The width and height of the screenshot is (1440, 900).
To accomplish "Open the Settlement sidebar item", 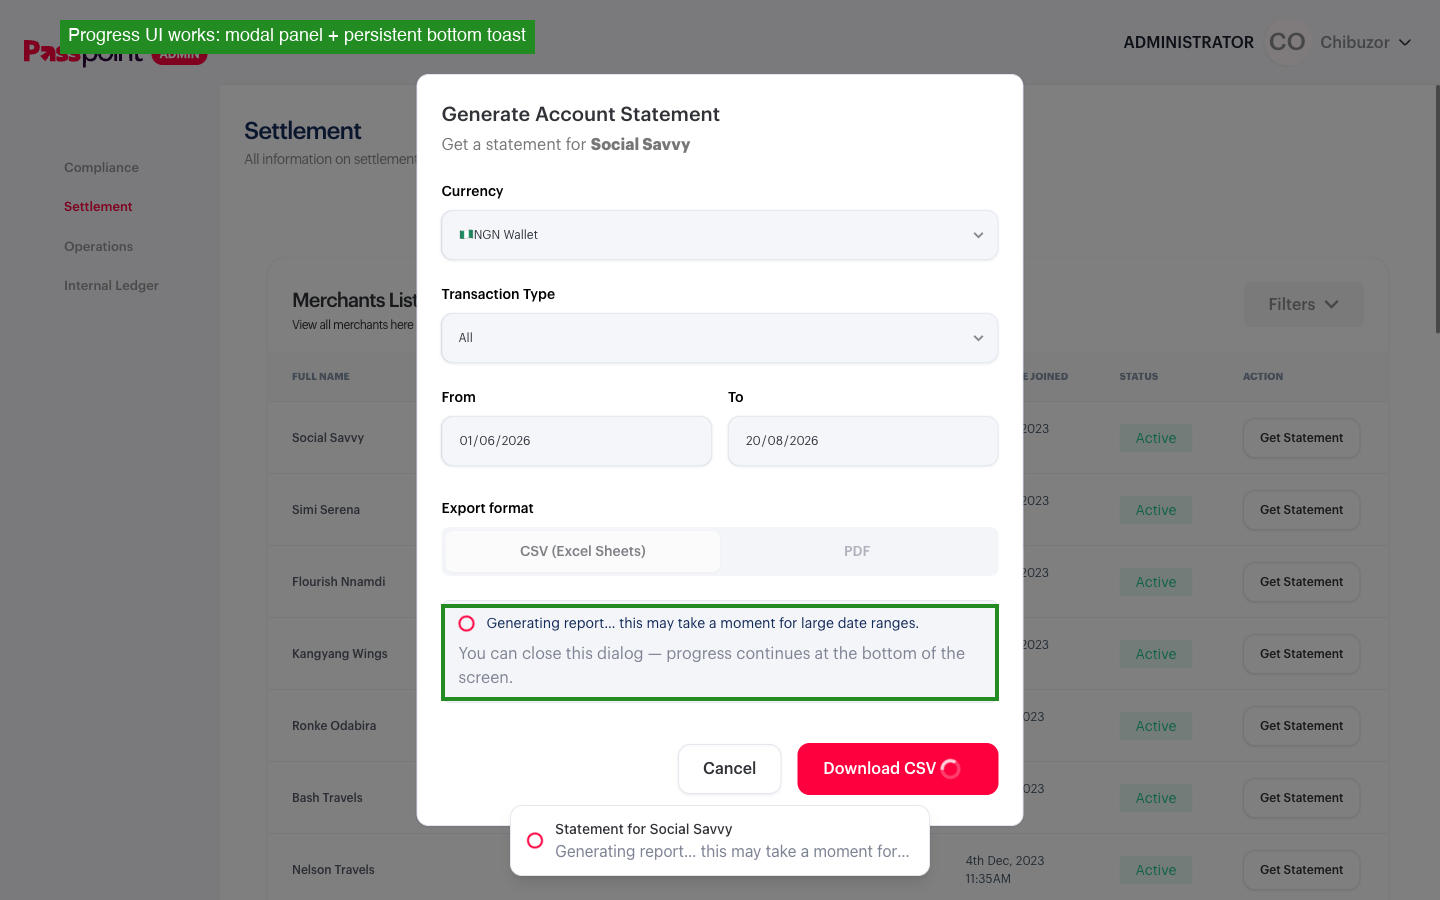I will point(98,207).
